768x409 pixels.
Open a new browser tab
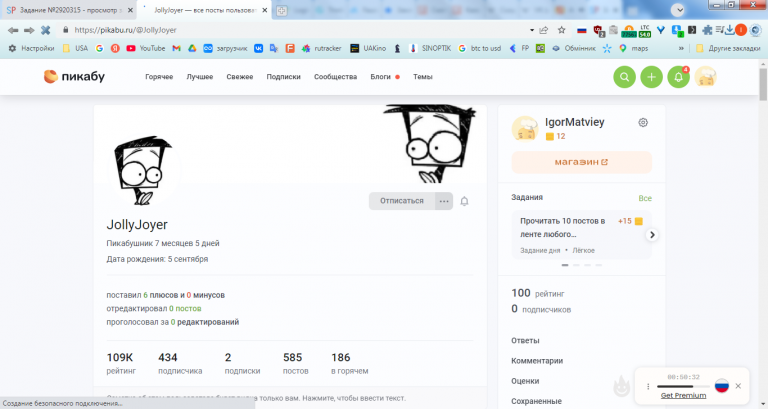(x=282, y=10)
